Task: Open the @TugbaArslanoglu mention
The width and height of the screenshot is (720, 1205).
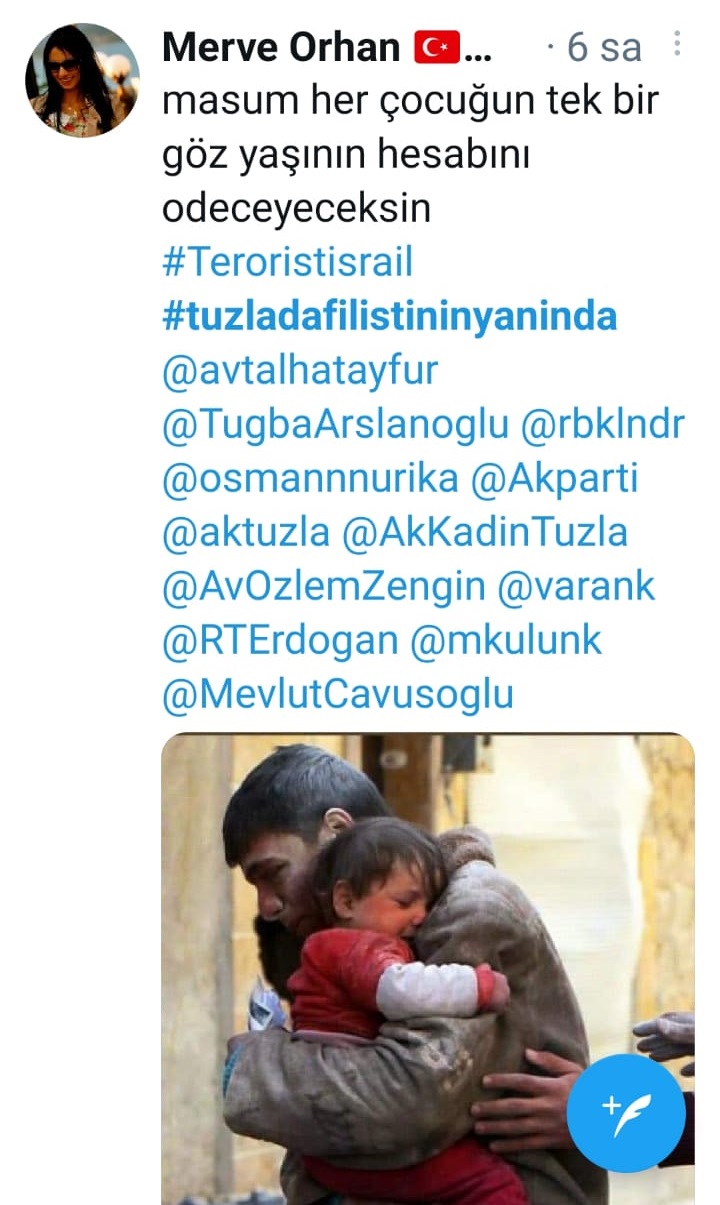Action: 336,425
